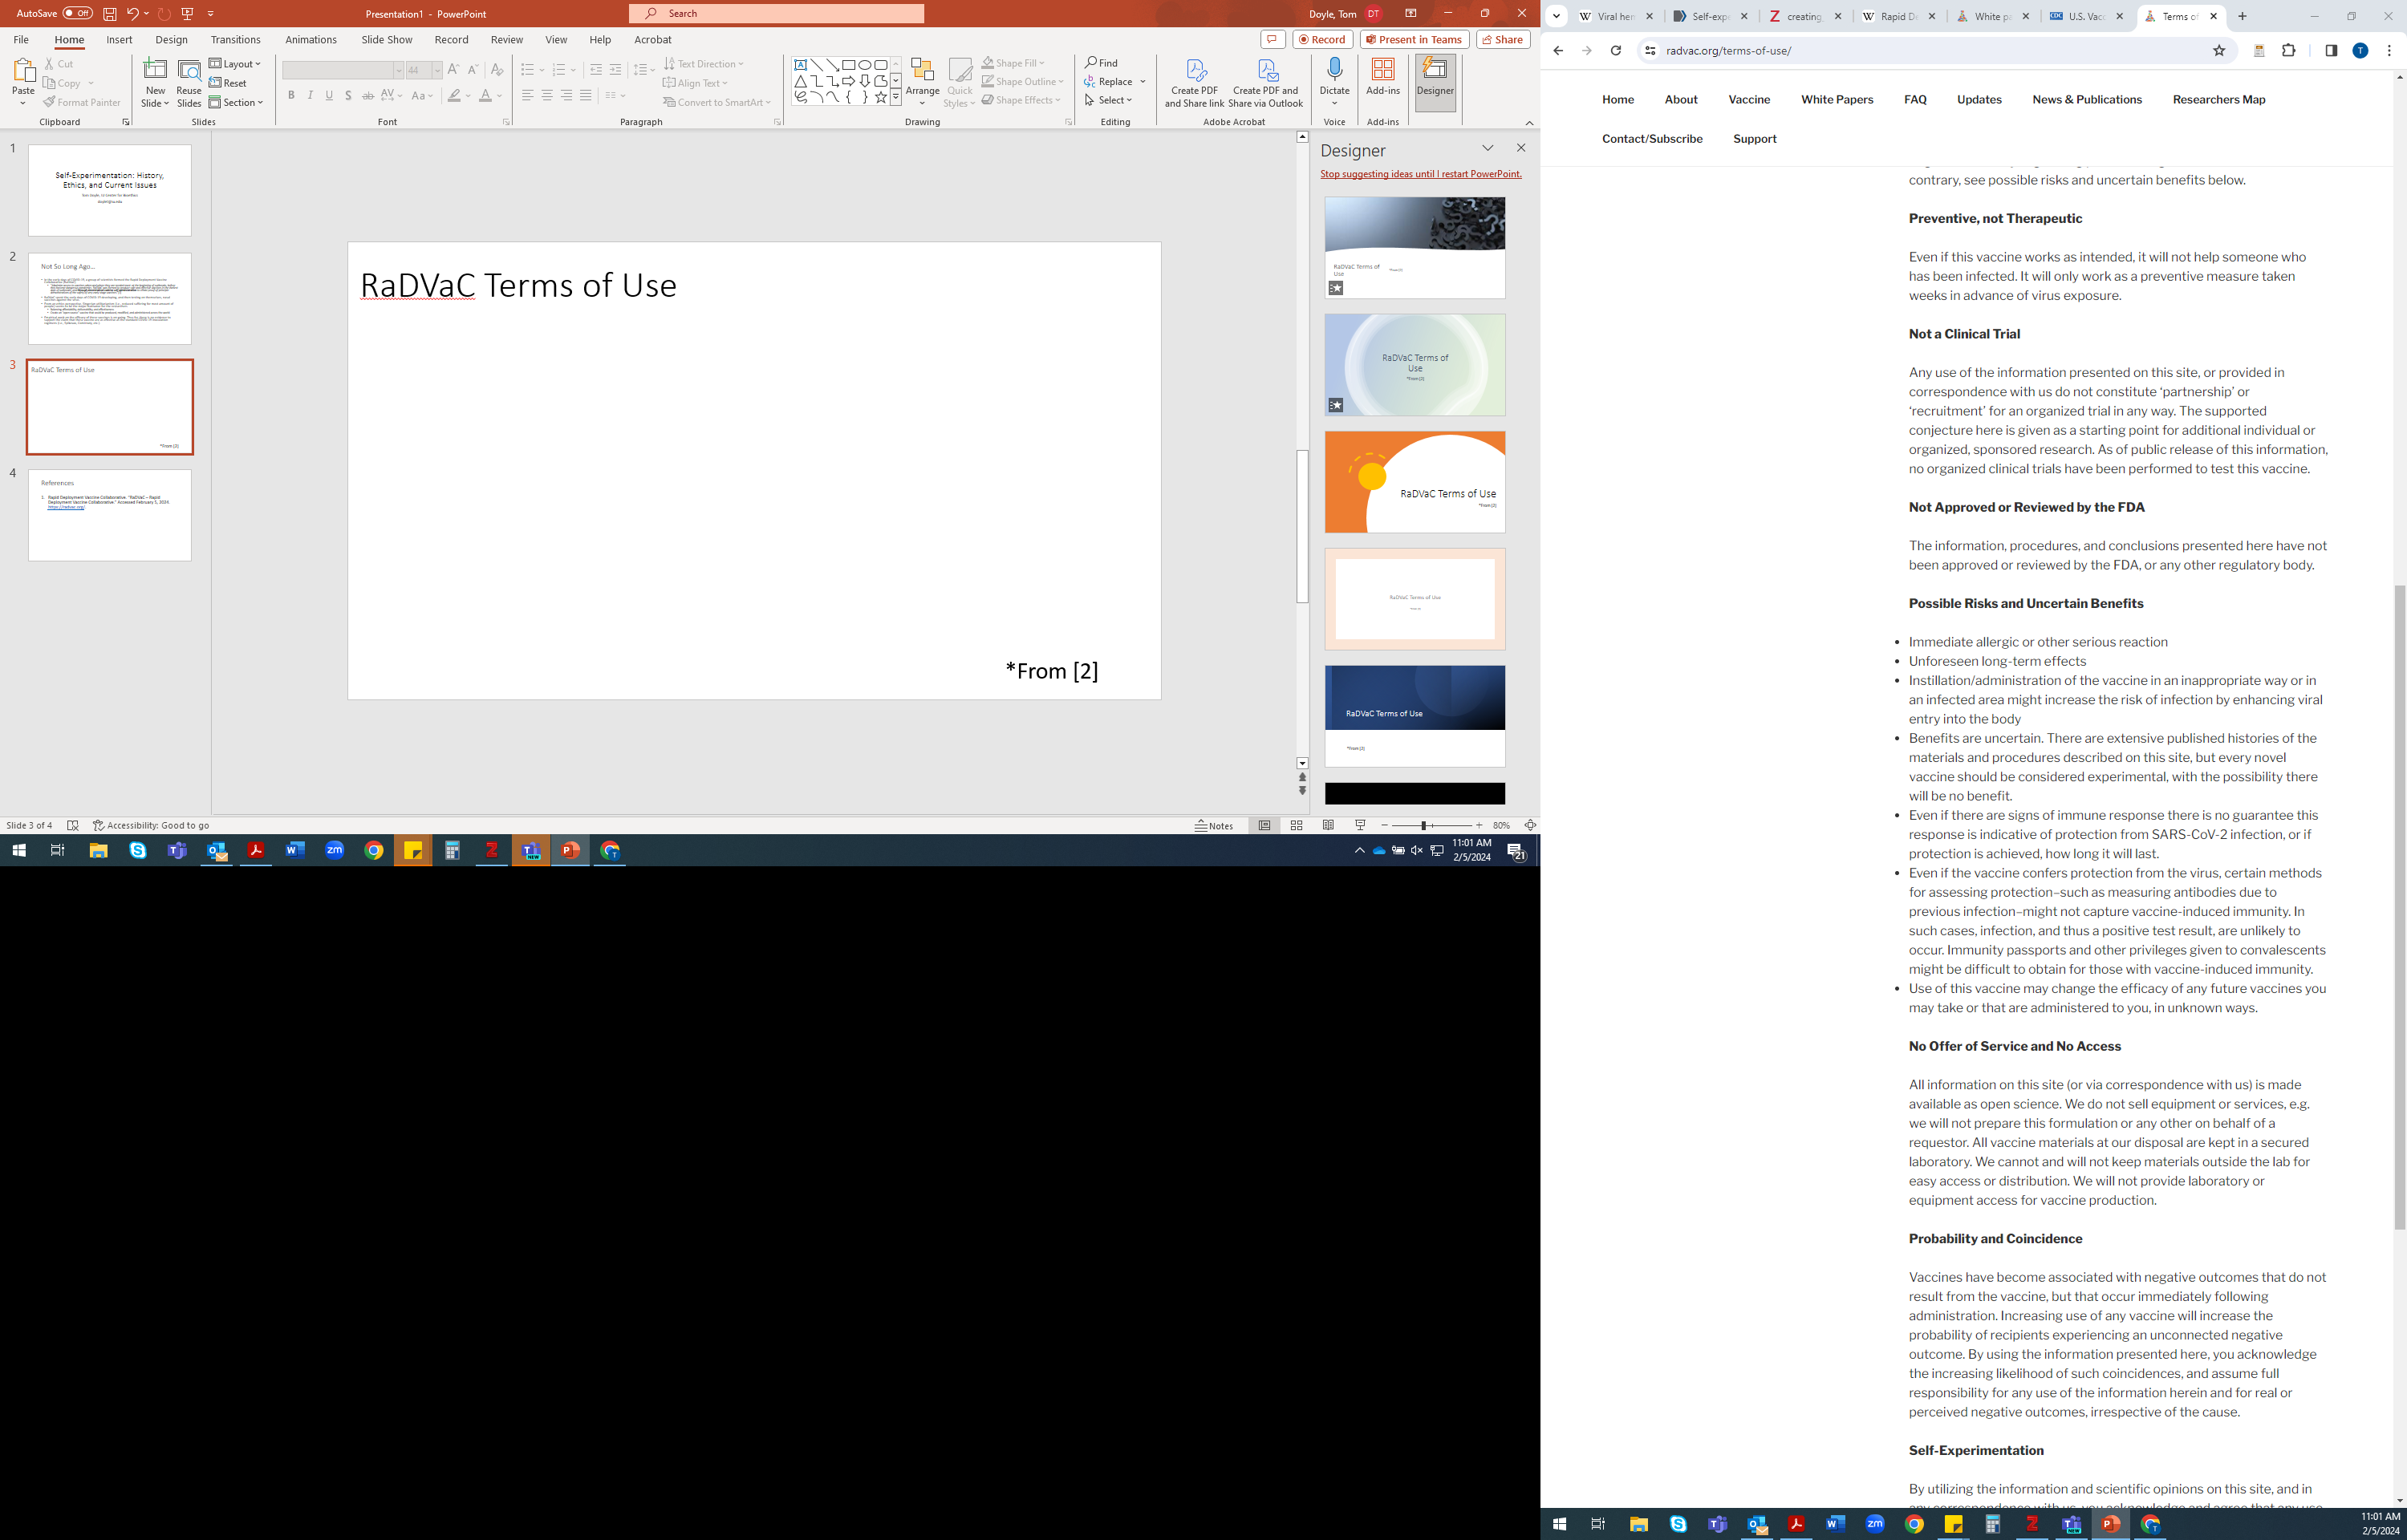Screen dimensions: 2407x1540
Task: Click the Share button in PowerPoint
Action: click(x=1503, y=40)
